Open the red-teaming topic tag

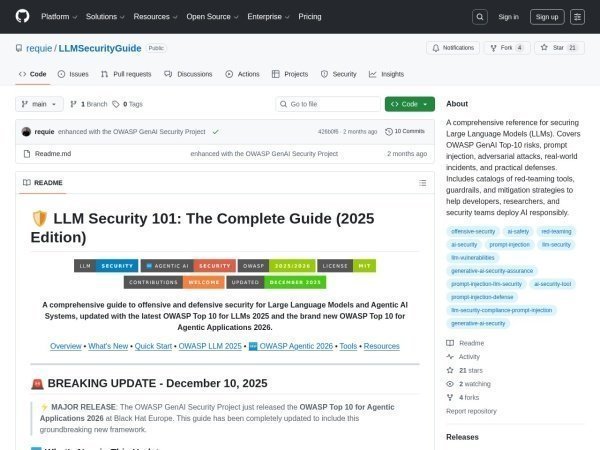556,232
